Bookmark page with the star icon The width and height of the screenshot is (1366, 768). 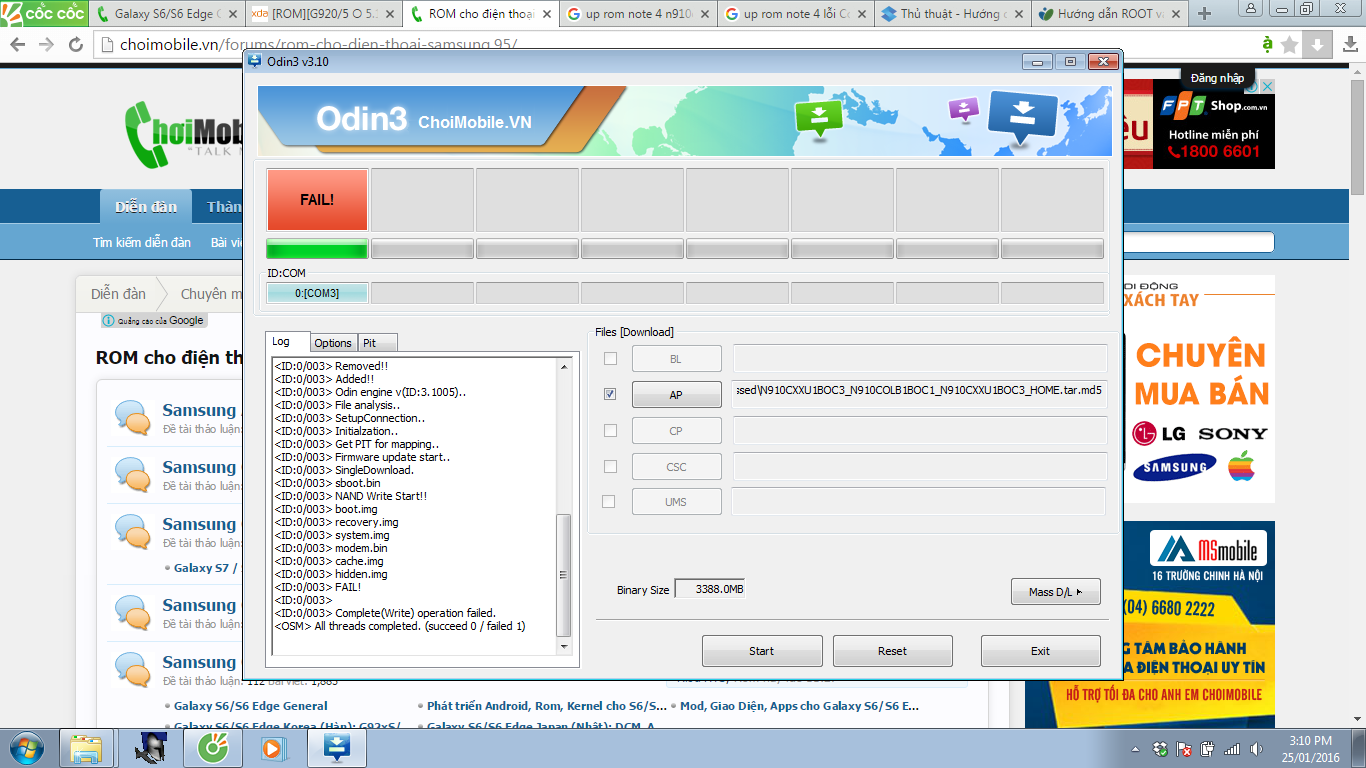pos(1290,45)
